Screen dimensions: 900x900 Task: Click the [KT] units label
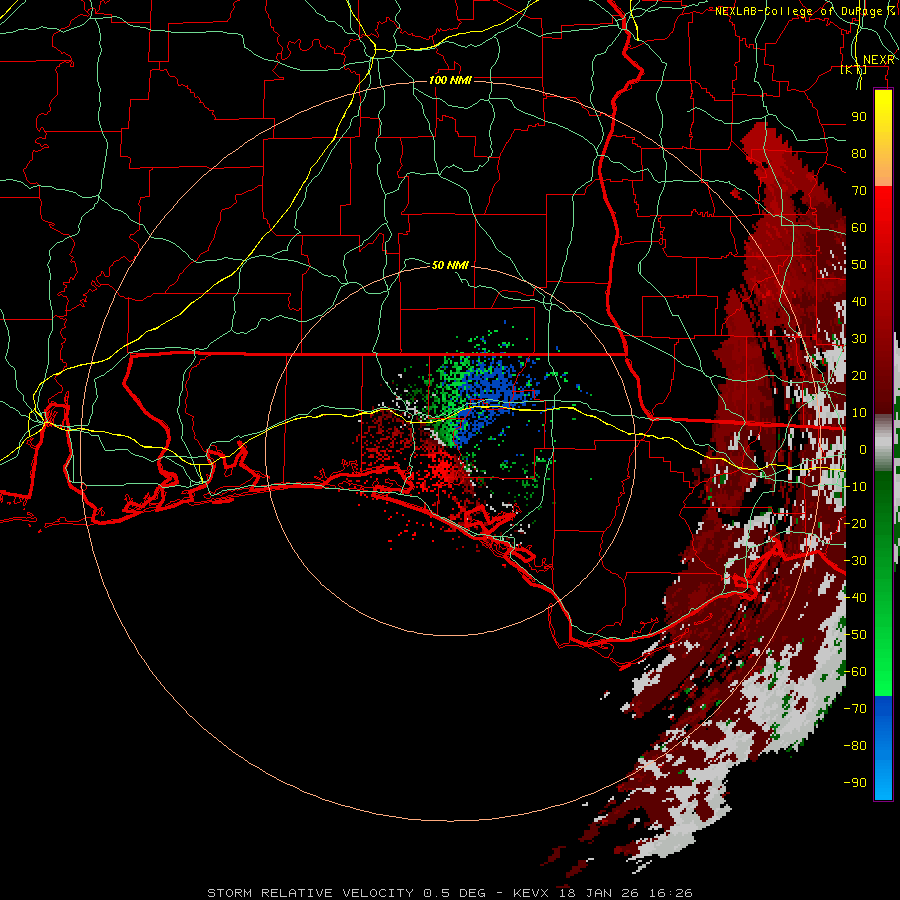point(853,70)
